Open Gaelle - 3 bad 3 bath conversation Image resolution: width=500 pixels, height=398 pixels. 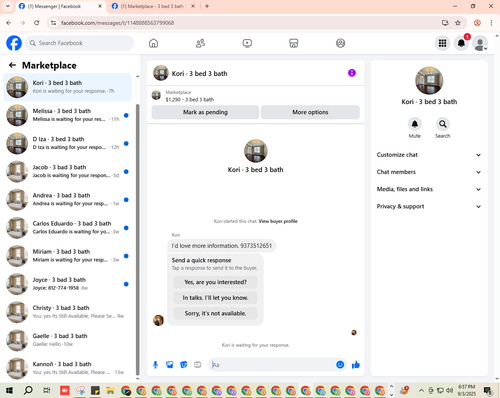coord(67,340)
